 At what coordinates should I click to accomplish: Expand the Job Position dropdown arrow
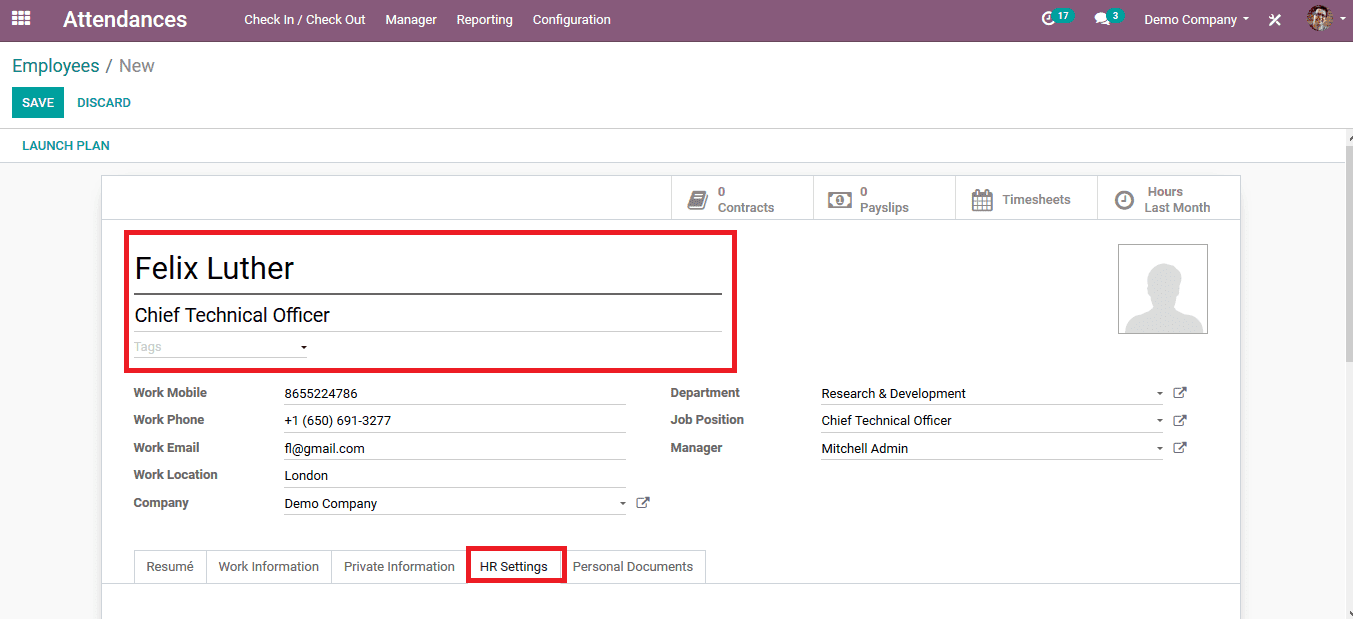point(1160,421)
